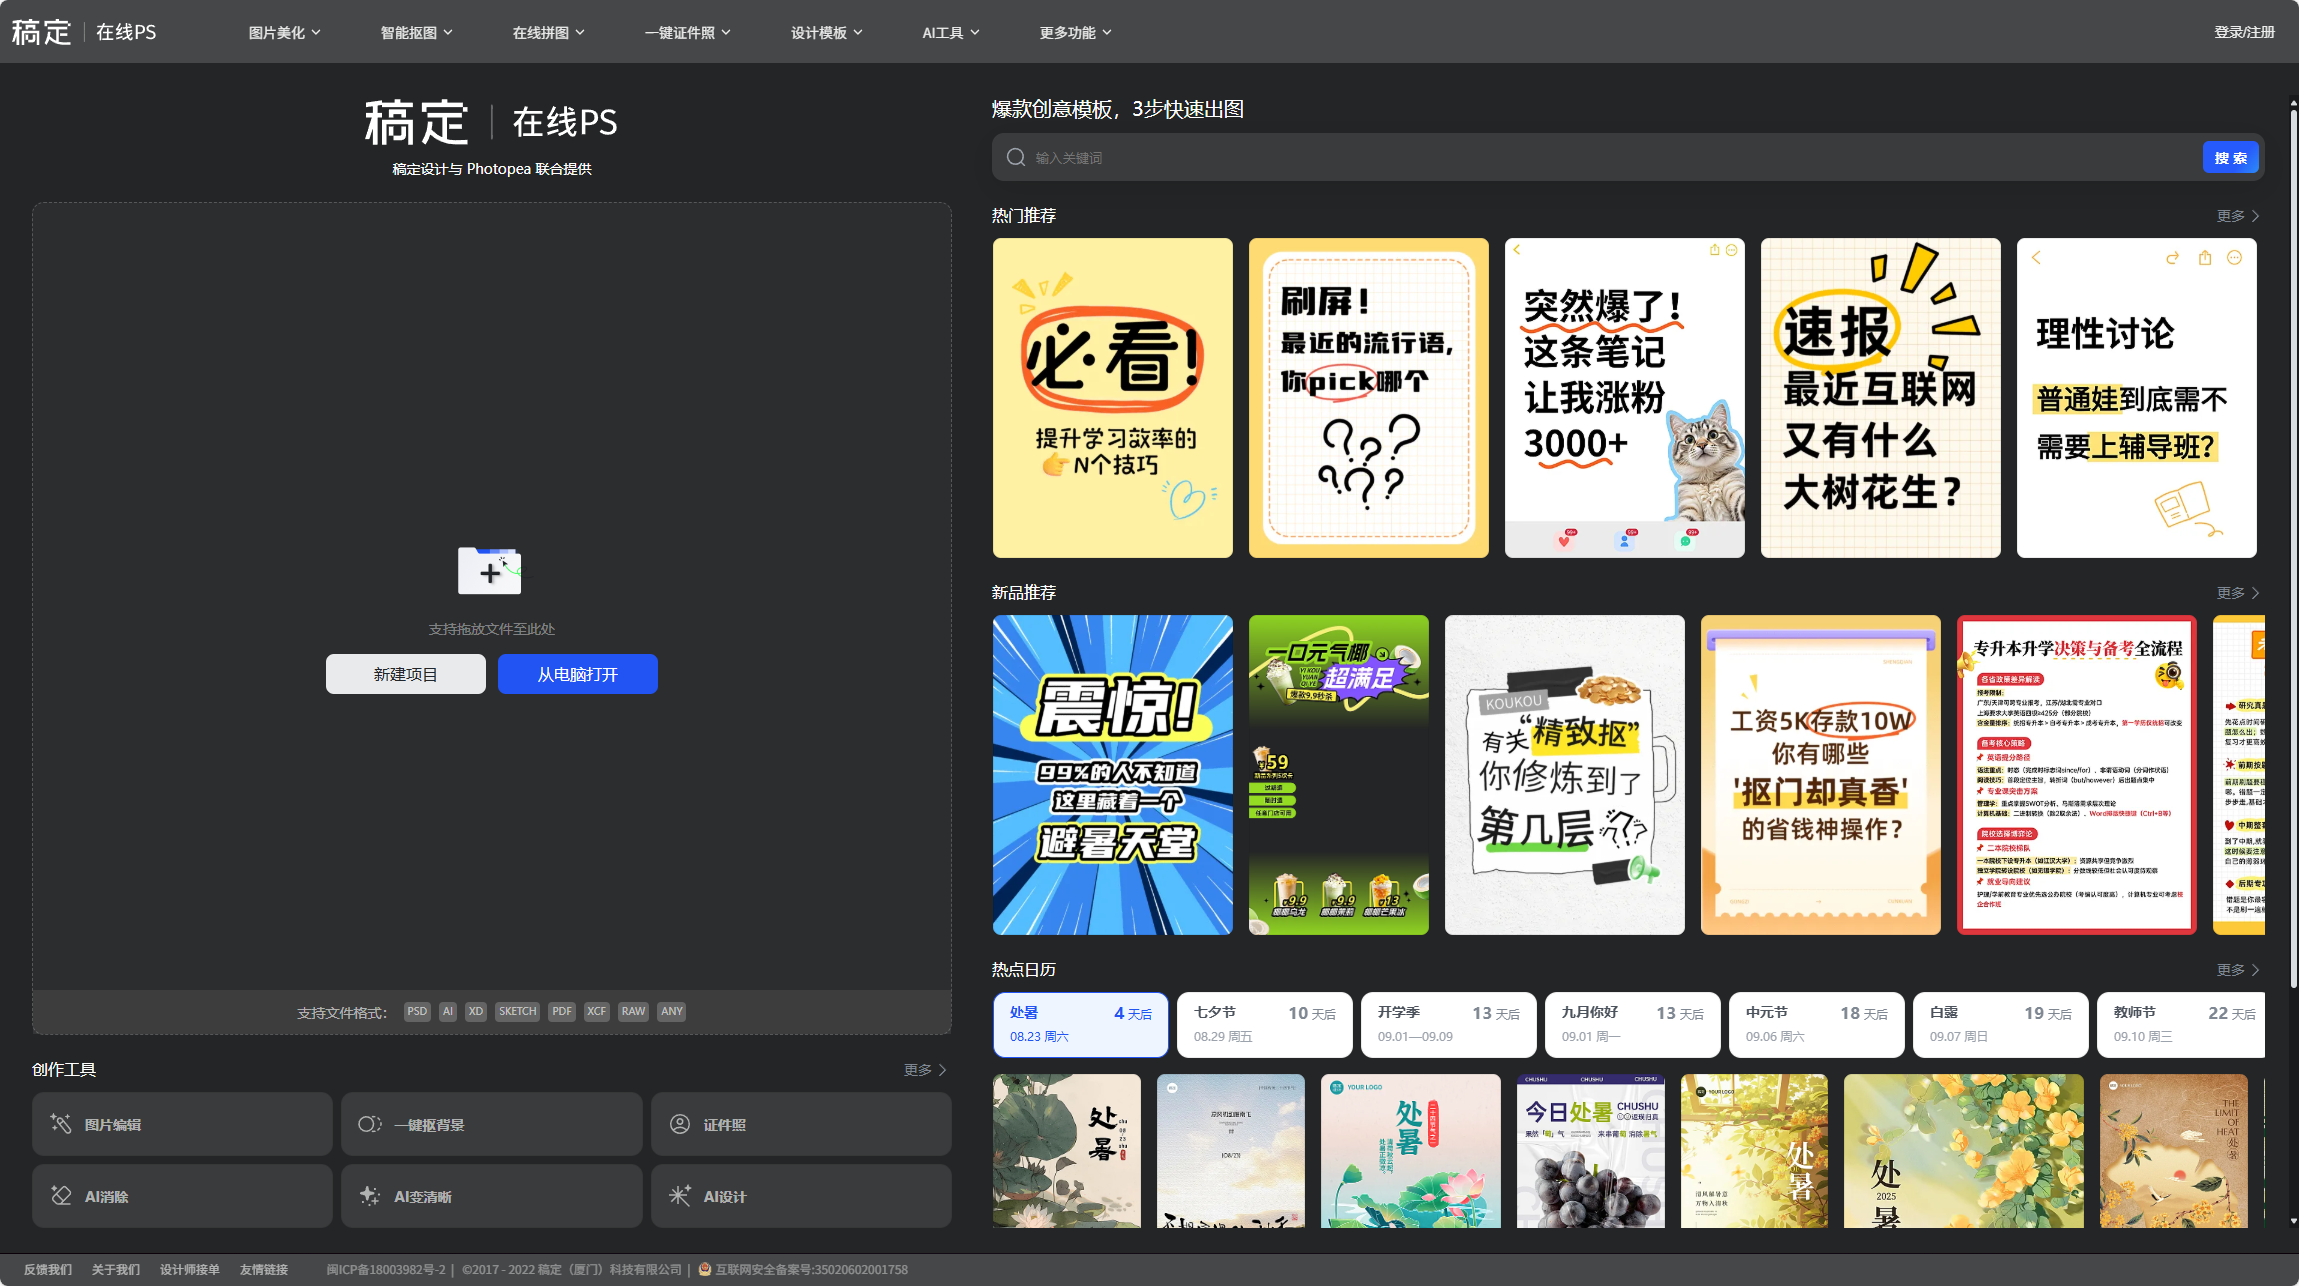Launch the AI消除 eraser tool

[x=182, y=1196]
